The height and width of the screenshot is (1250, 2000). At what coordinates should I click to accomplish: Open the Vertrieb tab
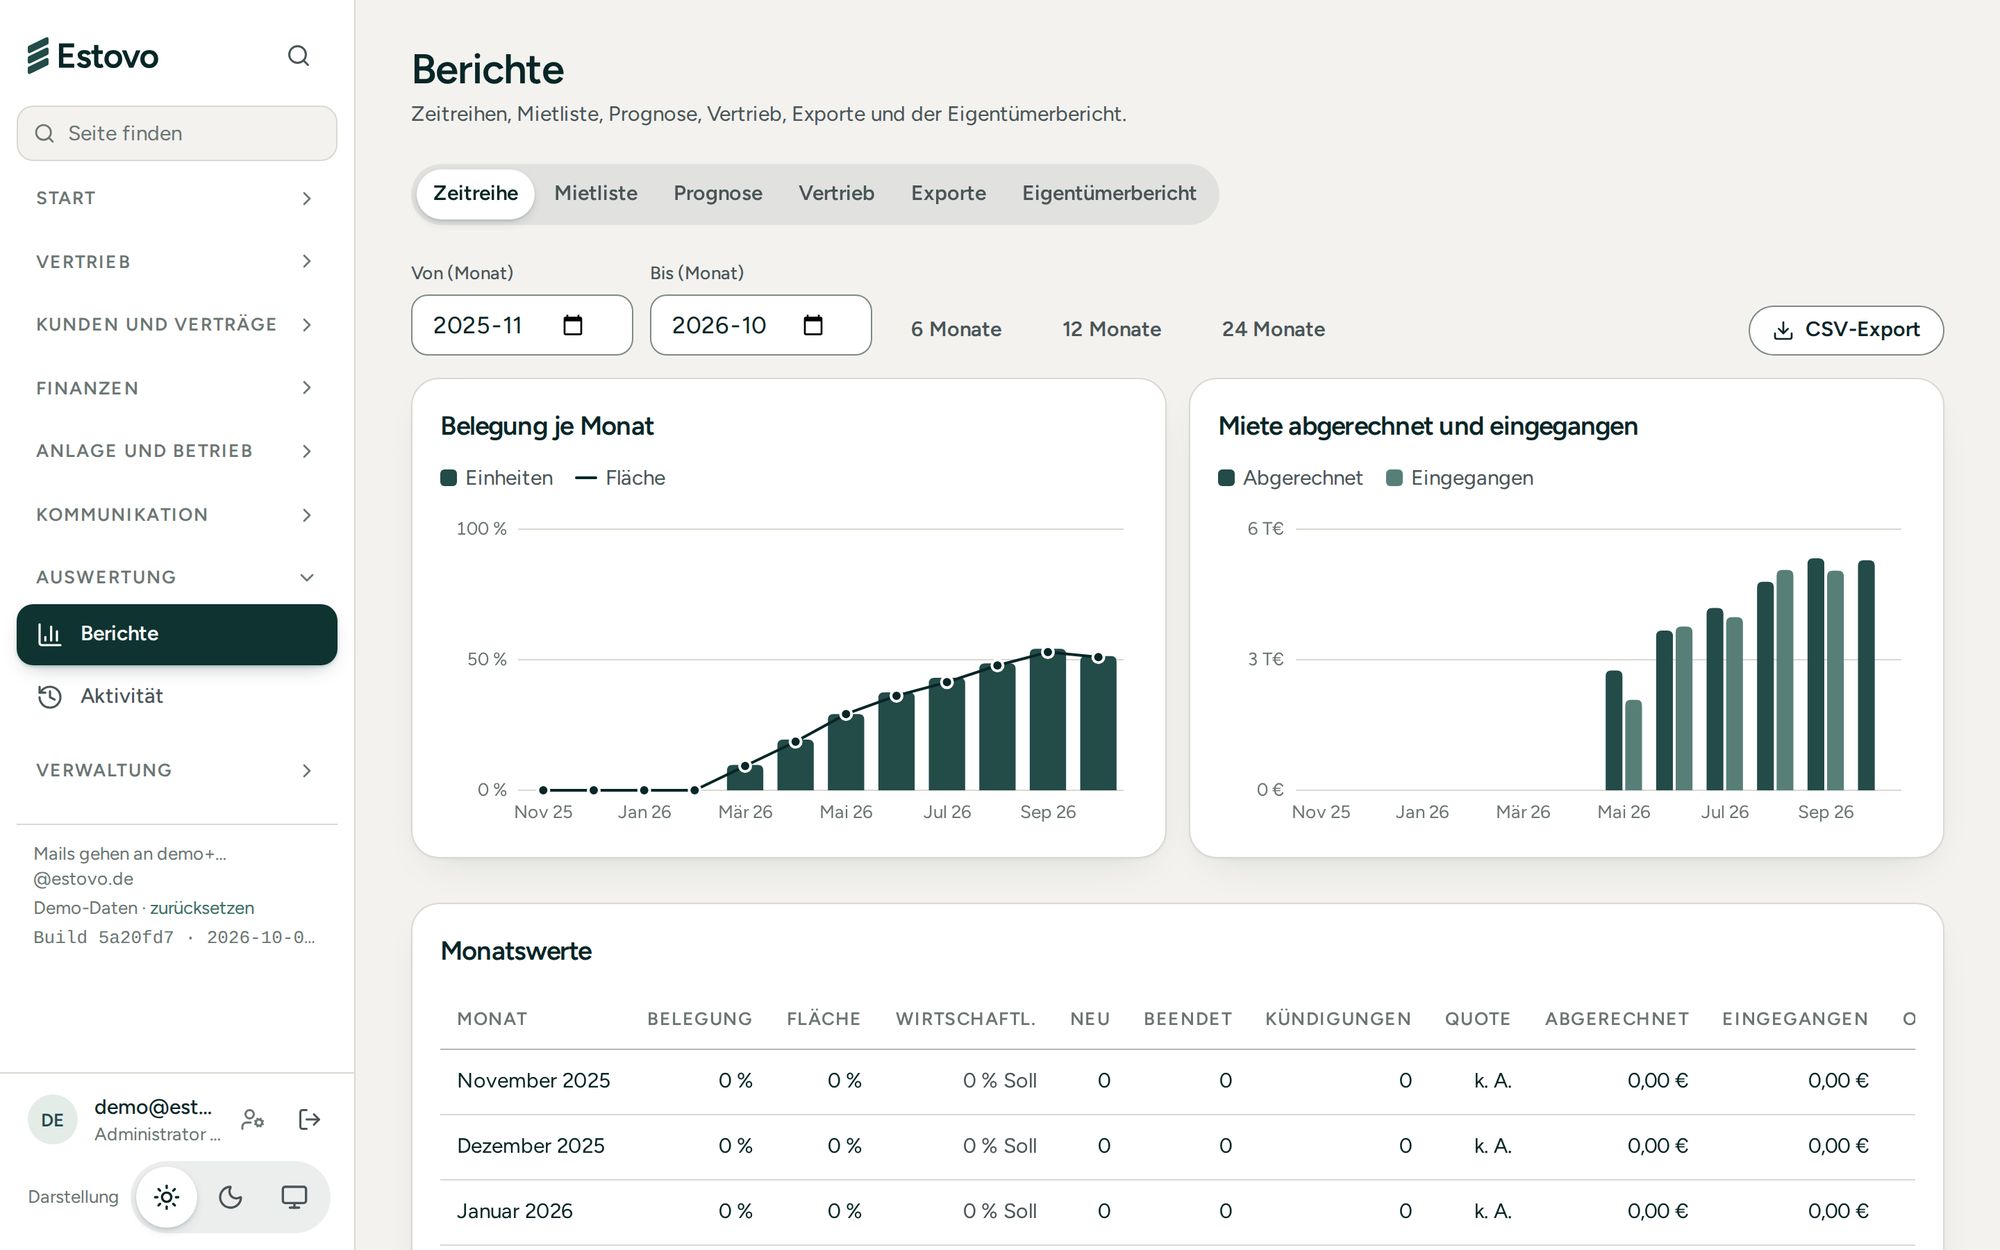pyautogui.click(x=836, y=193)
